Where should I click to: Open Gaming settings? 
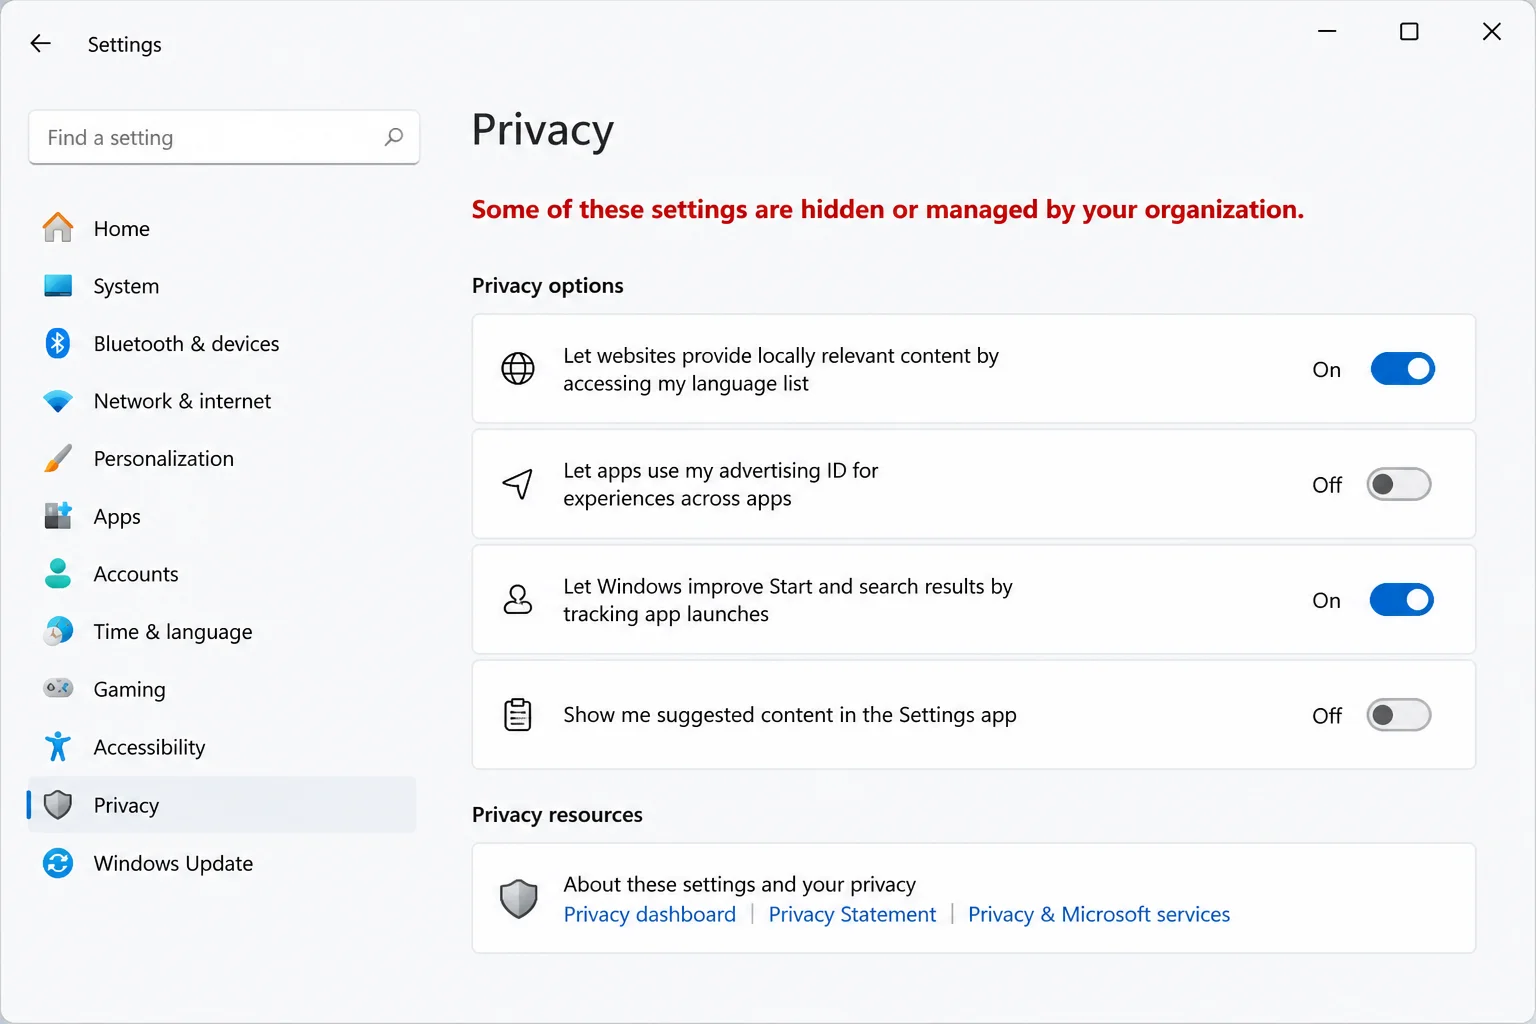[x=222, y=689]
